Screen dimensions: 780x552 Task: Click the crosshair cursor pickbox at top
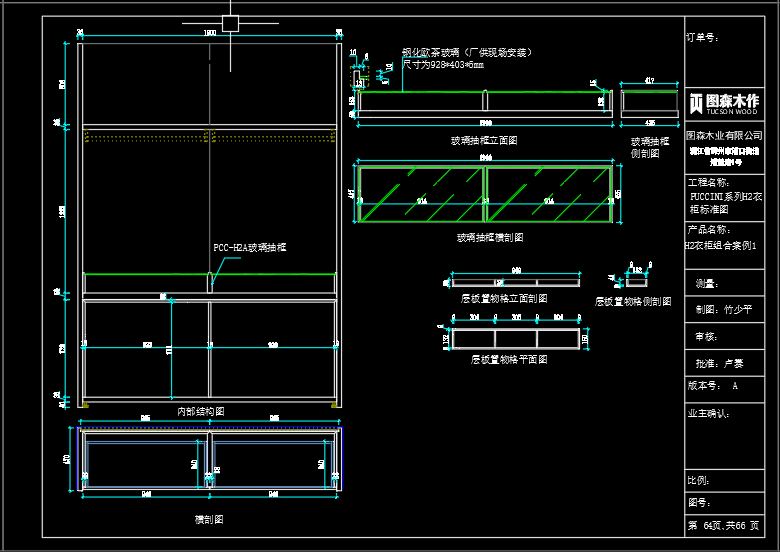coord(230,22)
